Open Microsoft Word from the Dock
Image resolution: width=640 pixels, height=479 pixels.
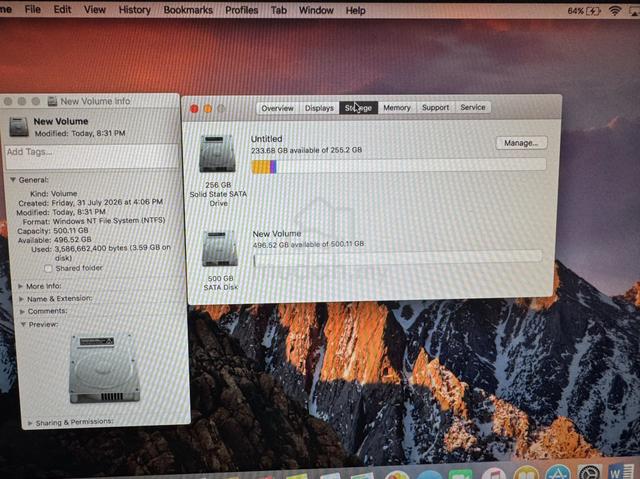(x=620, y=471)
